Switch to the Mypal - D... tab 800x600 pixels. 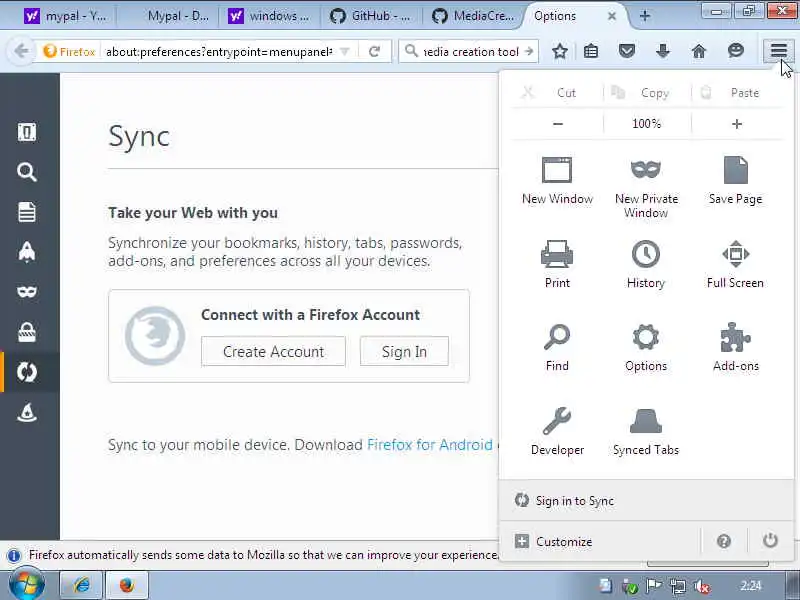pyautogui.click(x=168, y=16)
